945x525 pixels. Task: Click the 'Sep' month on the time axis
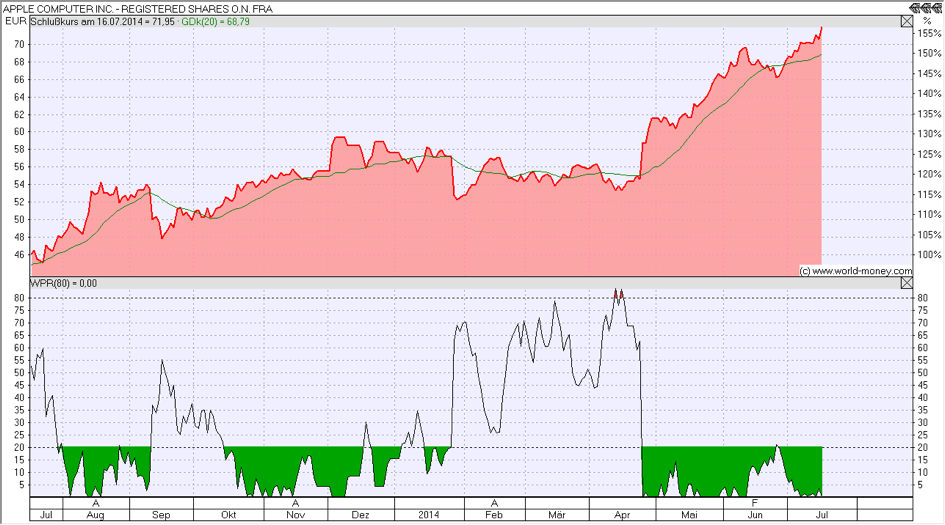point(161,515)
